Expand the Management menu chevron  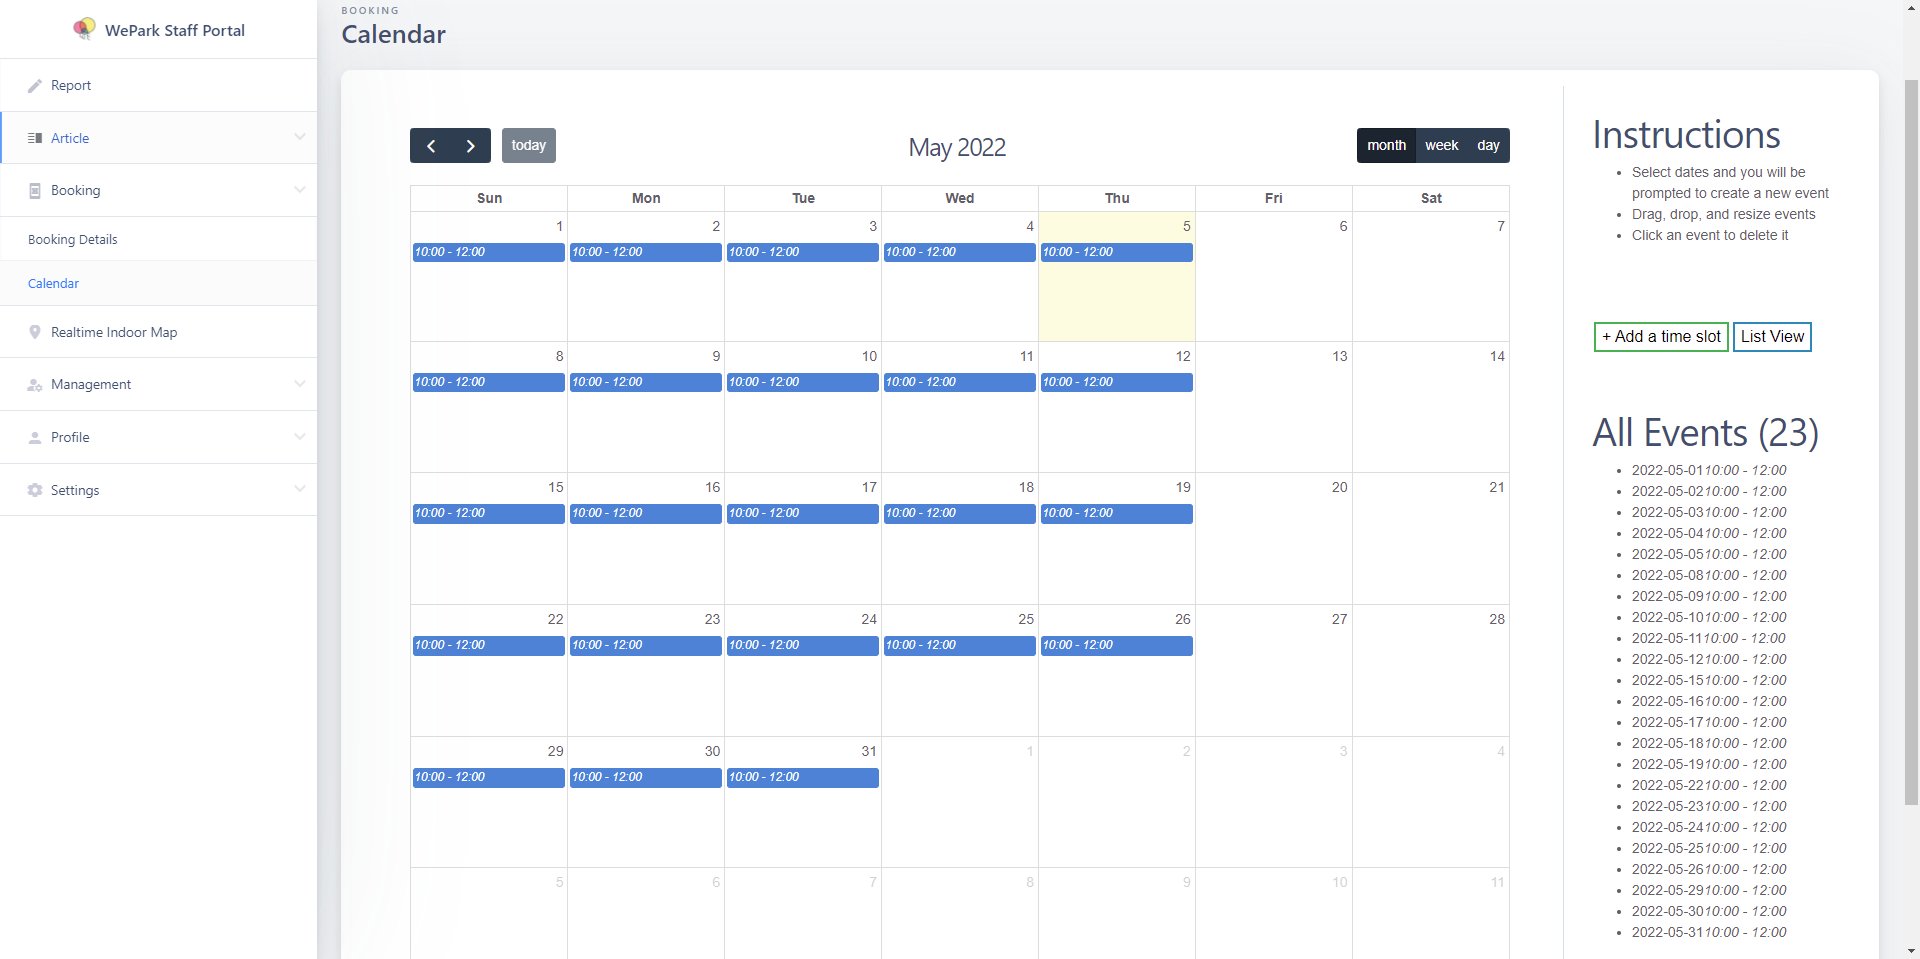pyautogui.click(x=299, y=384)
